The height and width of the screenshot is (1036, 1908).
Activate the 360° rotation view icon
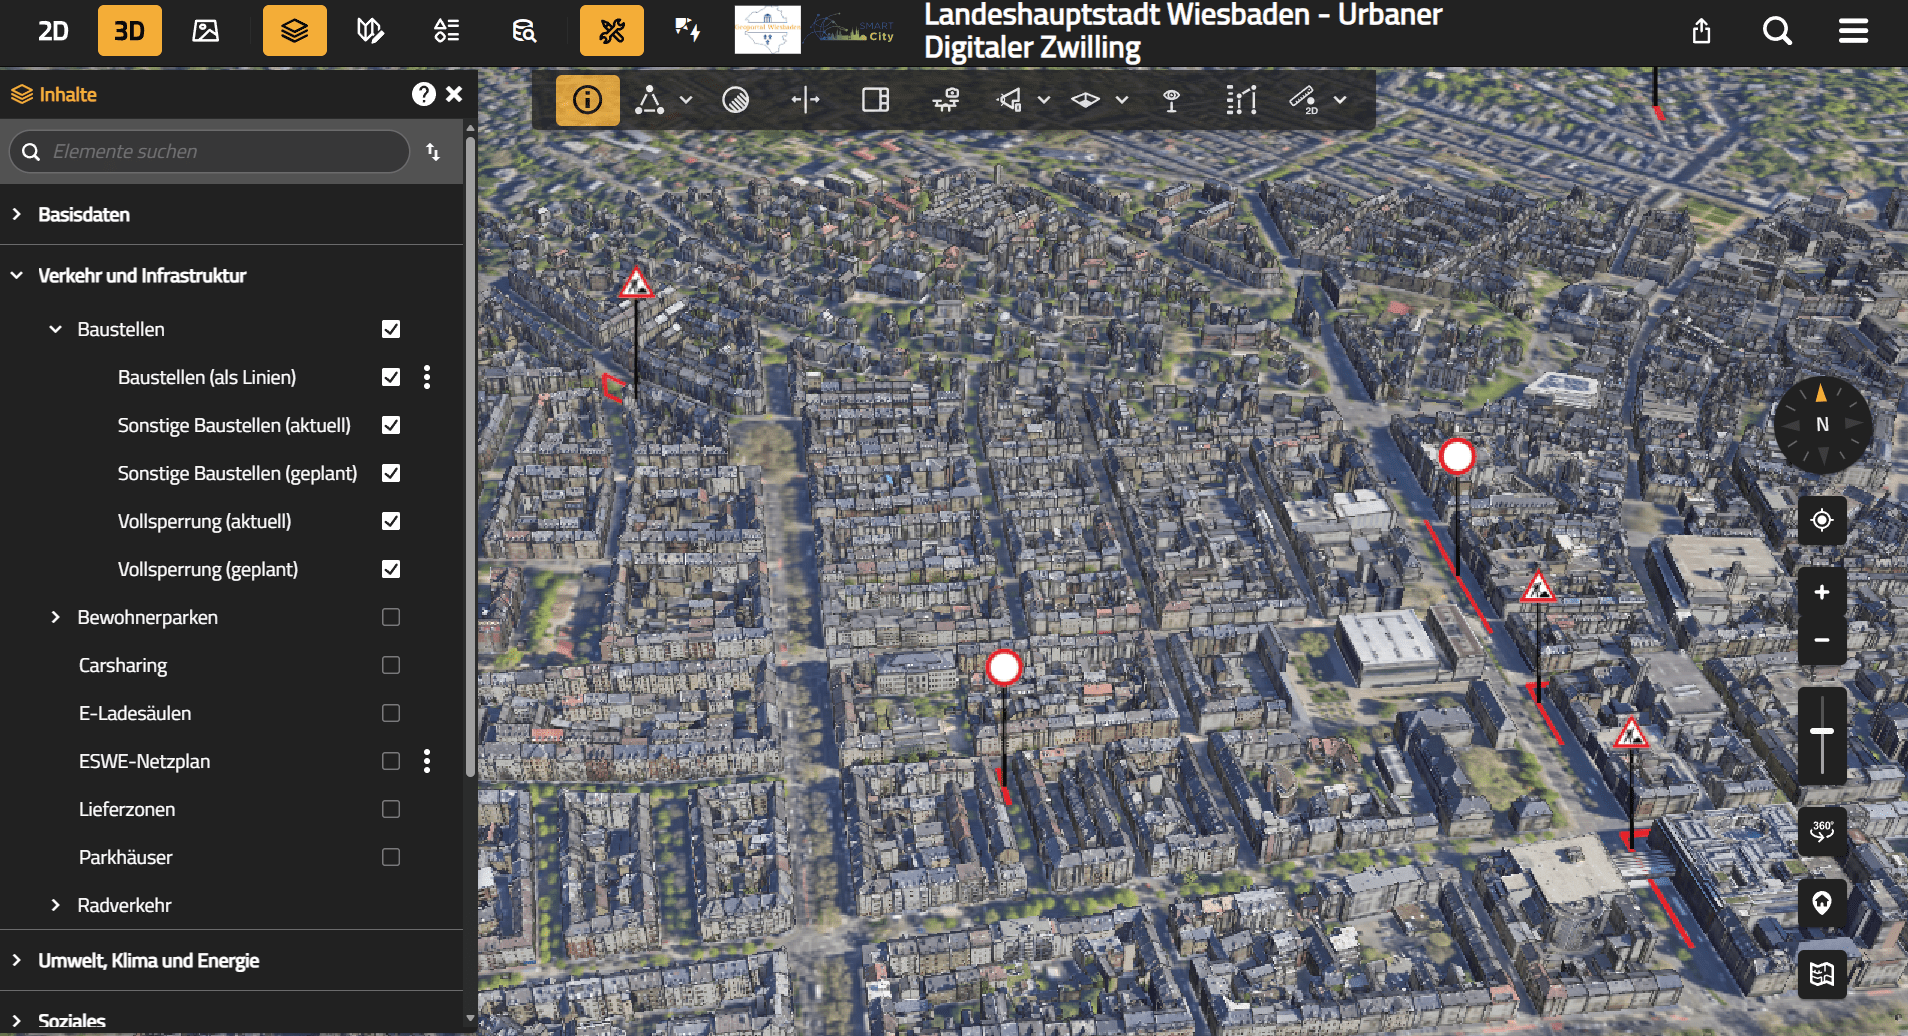click(1821, 830)
